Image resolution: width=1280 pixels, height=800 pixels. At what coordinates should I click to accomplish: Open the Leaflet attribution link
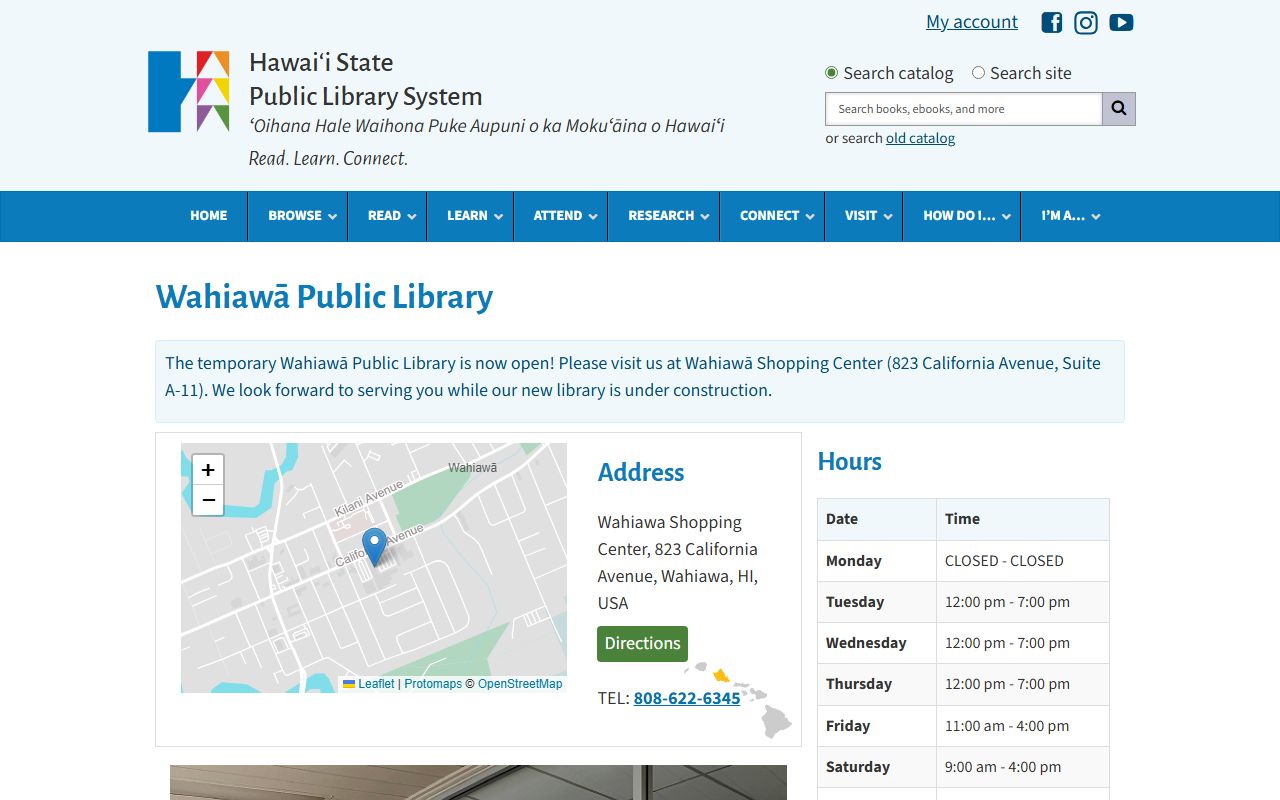369,684
